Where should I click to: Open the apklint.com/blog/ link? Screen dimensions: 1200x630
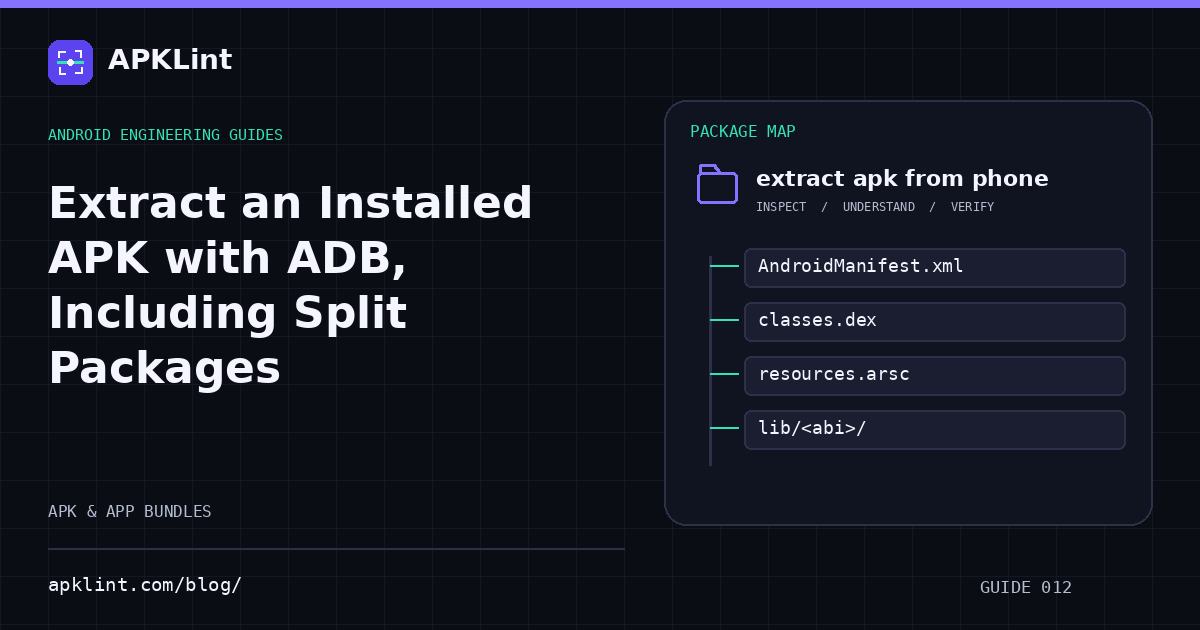[145, 585]
